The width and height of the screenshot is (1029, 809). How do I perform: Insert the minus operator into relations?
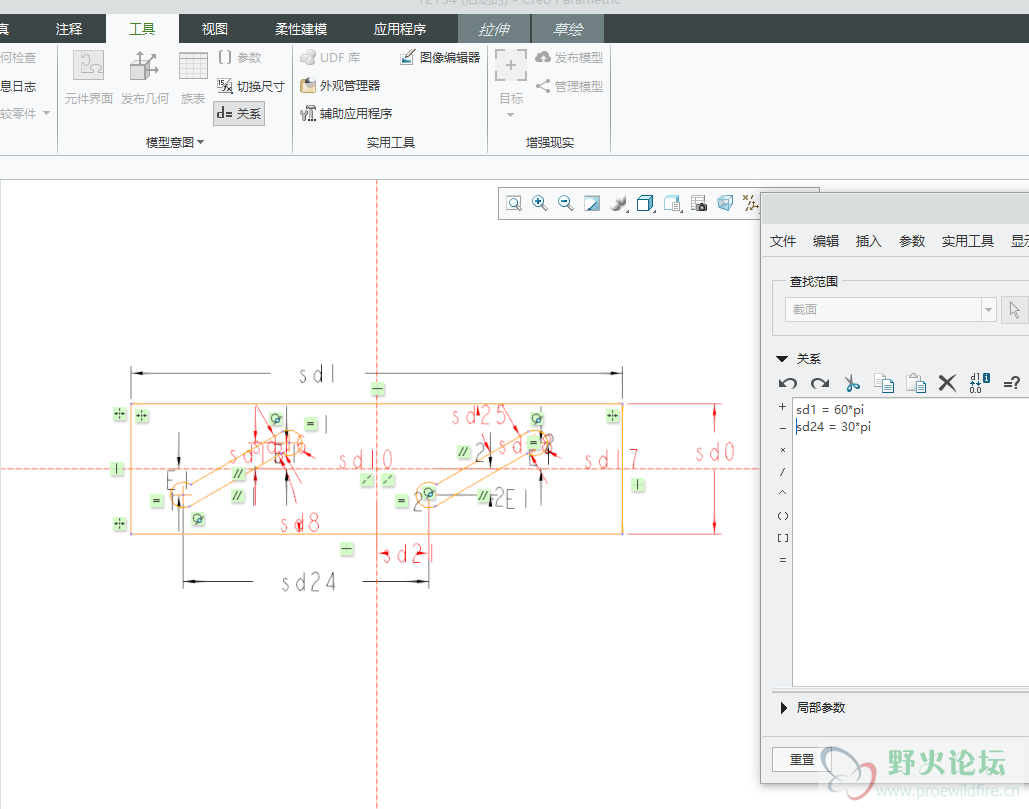click(x=782, y=428)
